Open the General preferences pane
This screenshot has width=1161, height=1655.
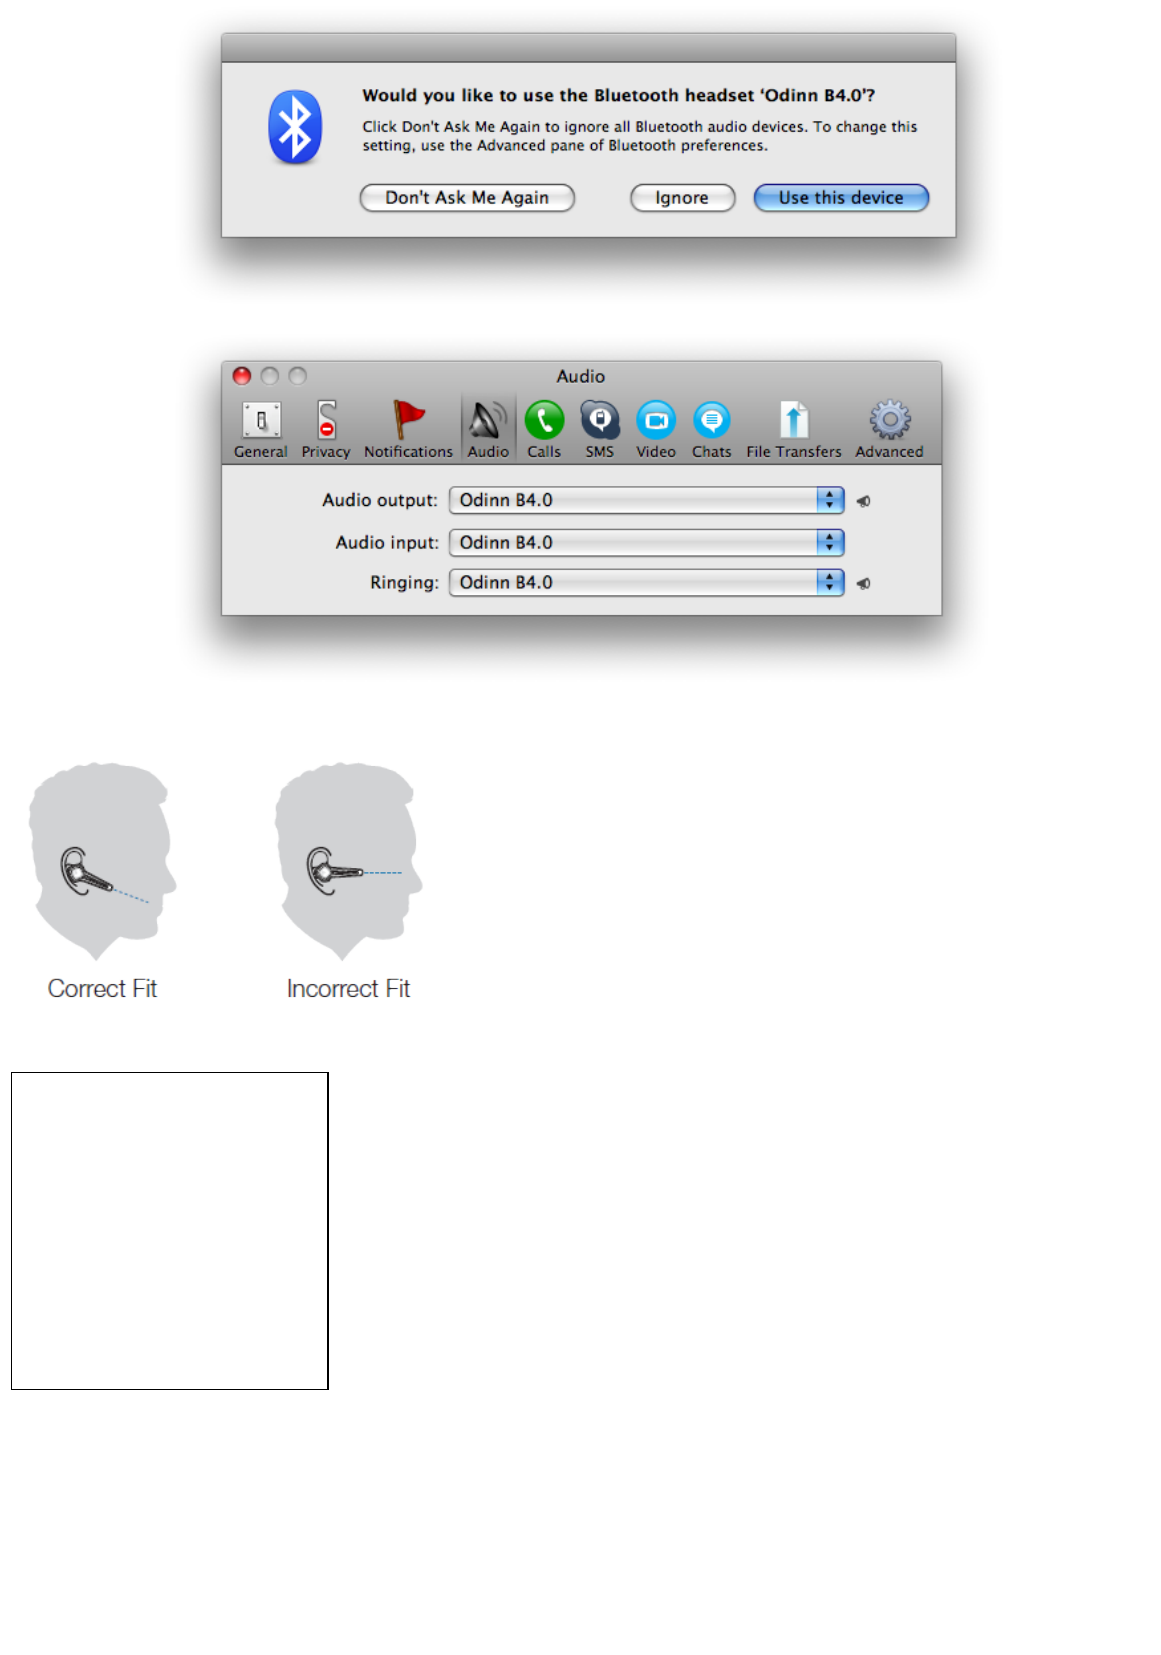261,429
